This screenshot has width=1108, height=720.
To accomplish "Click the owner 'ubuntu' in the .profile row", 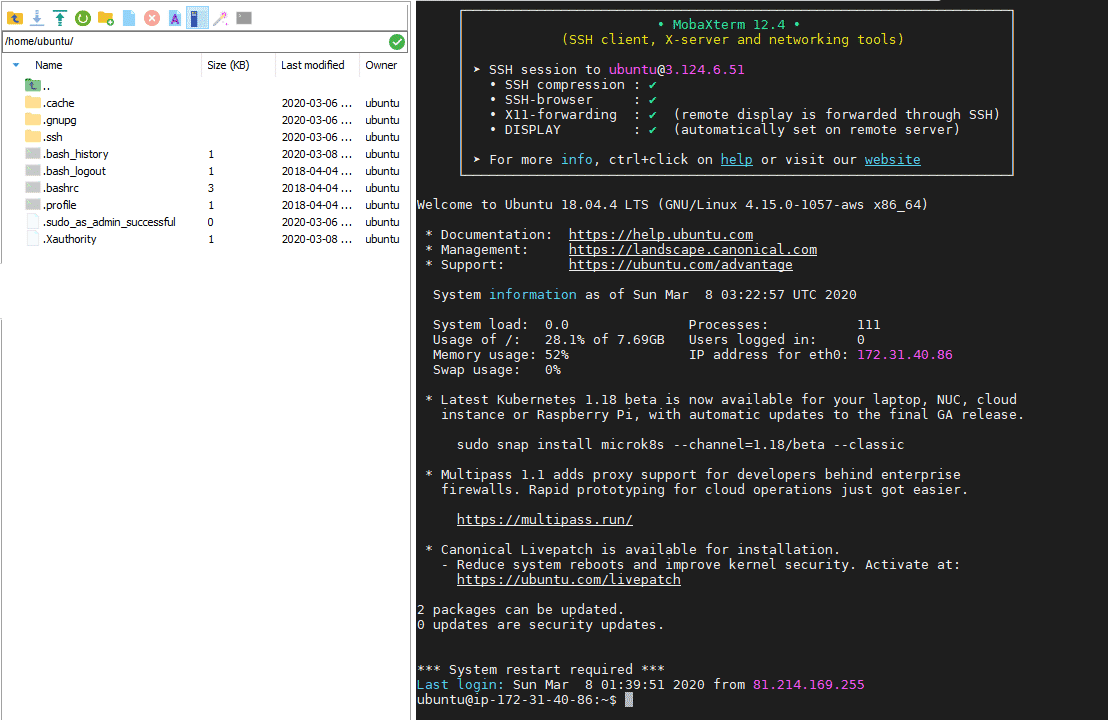I will pos(382,205).
